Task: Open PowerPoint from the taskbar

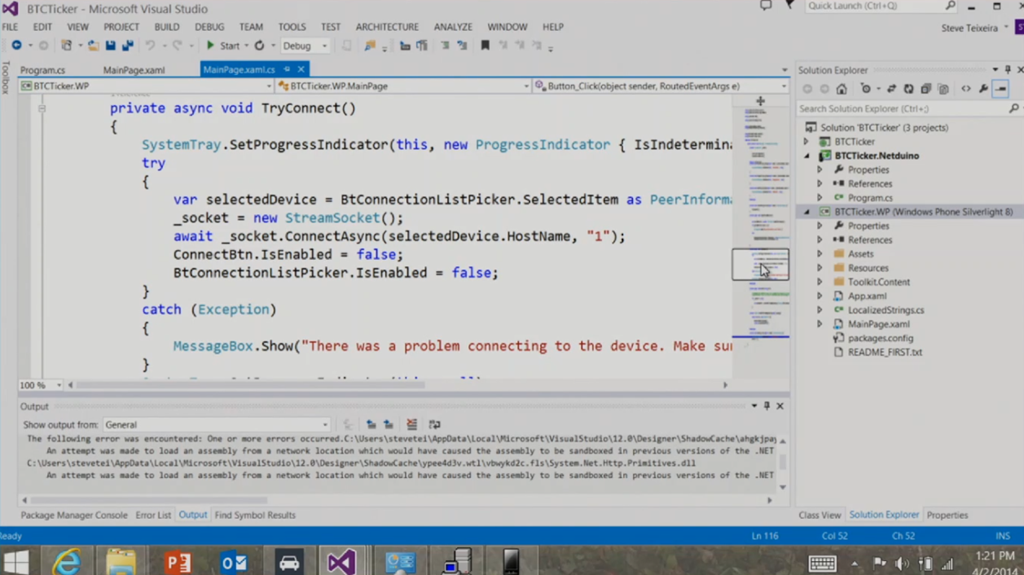Action: 178,561
